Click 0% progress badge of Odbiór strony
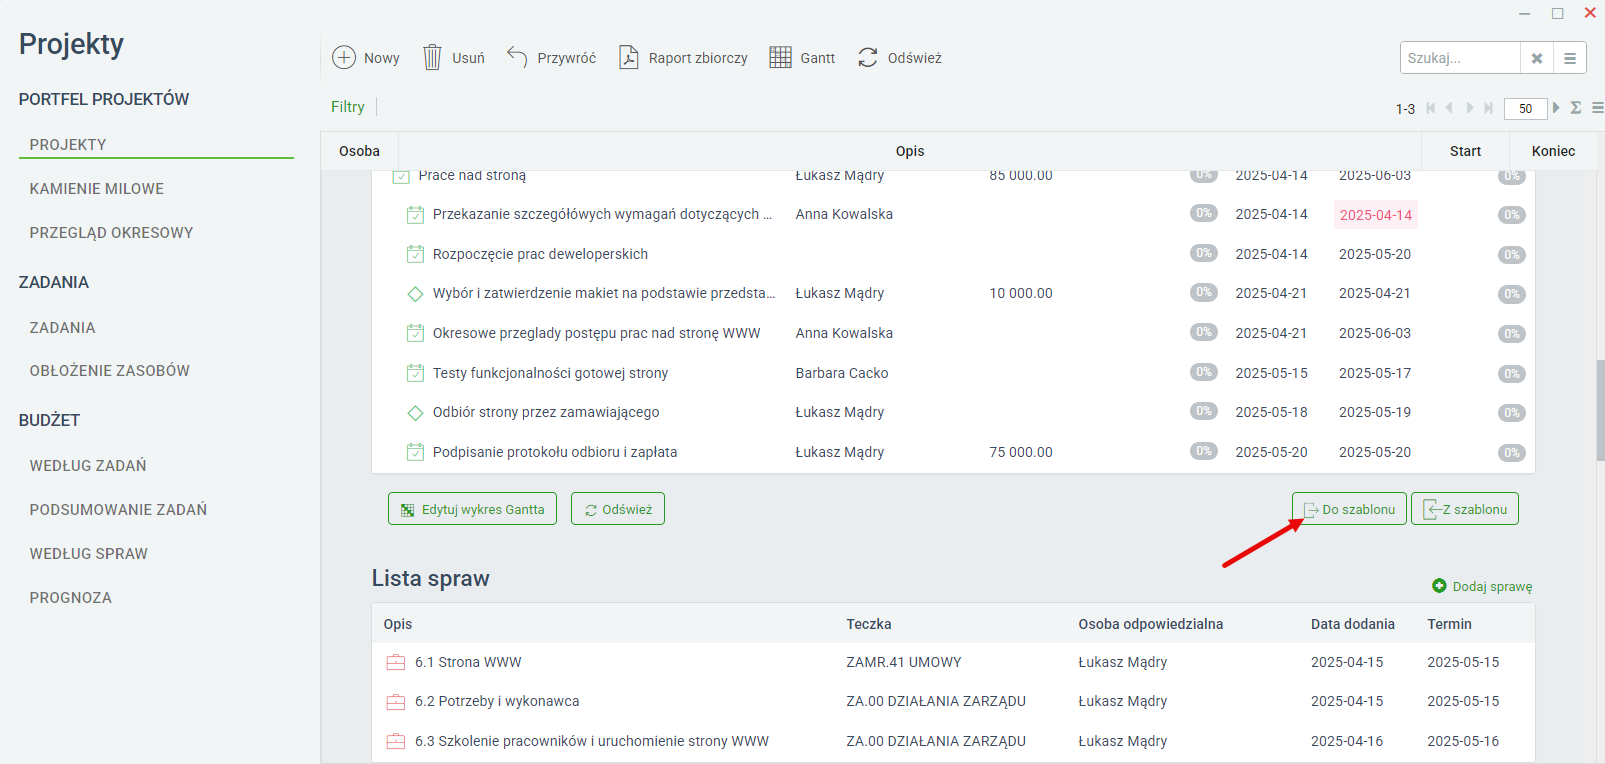Image resolution: width=1605 pixels, height=764 pixels. 1204,411
